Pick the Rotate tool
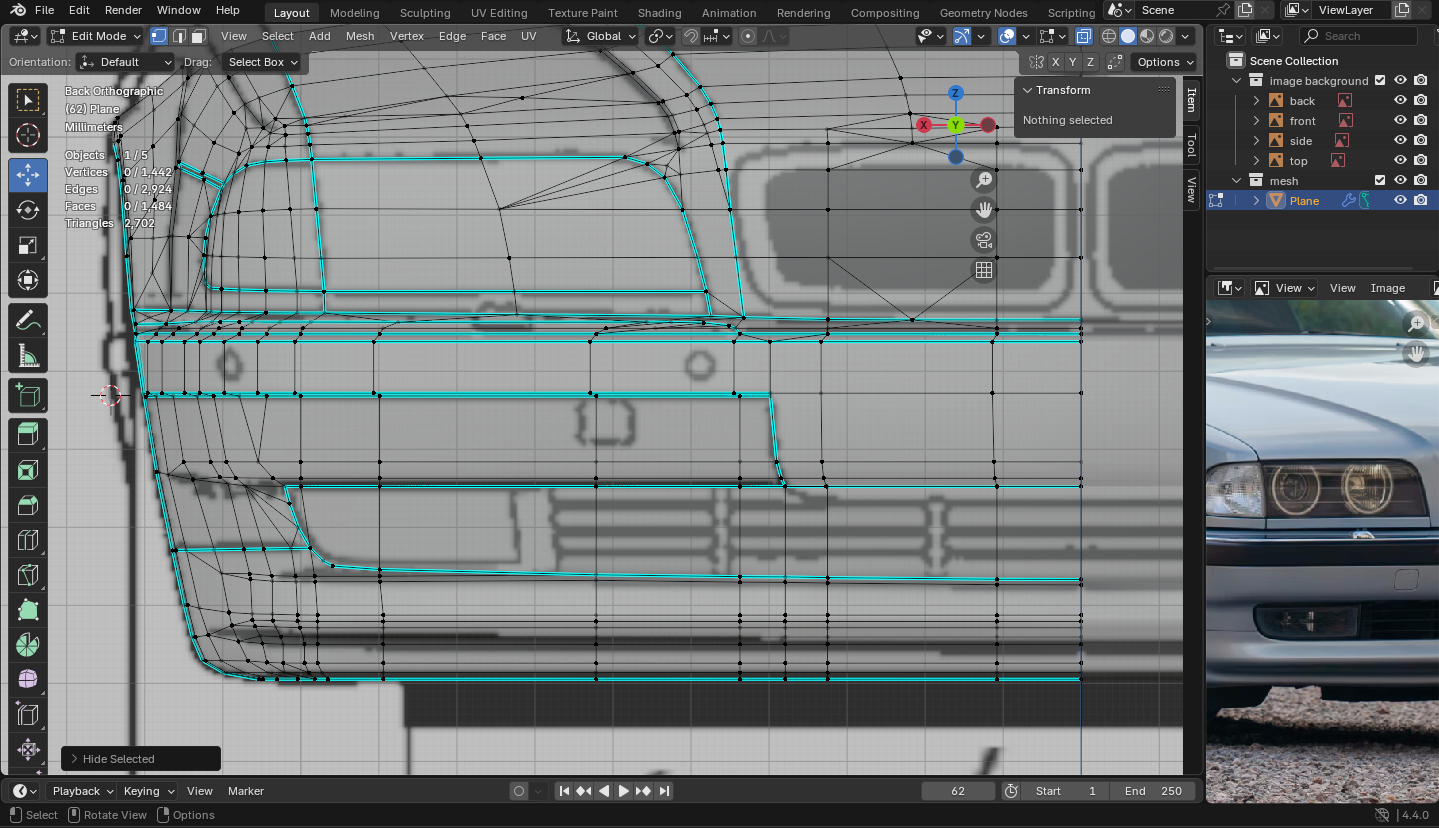1439x828 pixels. point(28,210)
